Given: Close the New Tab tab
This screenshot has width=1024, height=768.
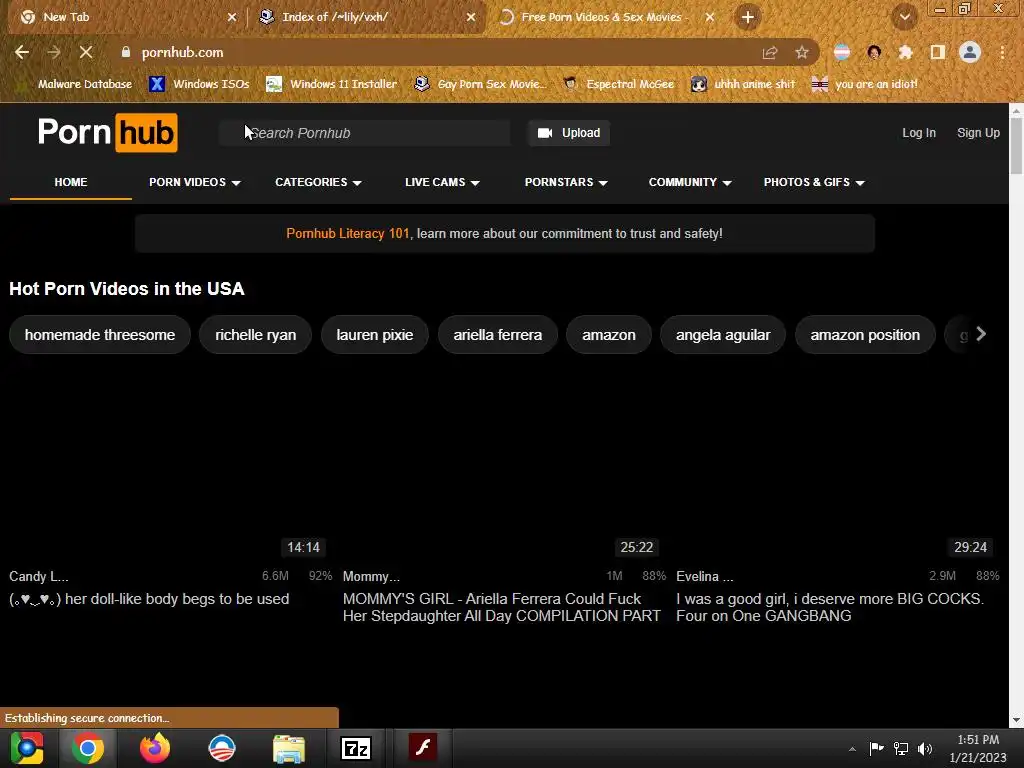Looking at the screenshot, I should click(x=232, y=17).
